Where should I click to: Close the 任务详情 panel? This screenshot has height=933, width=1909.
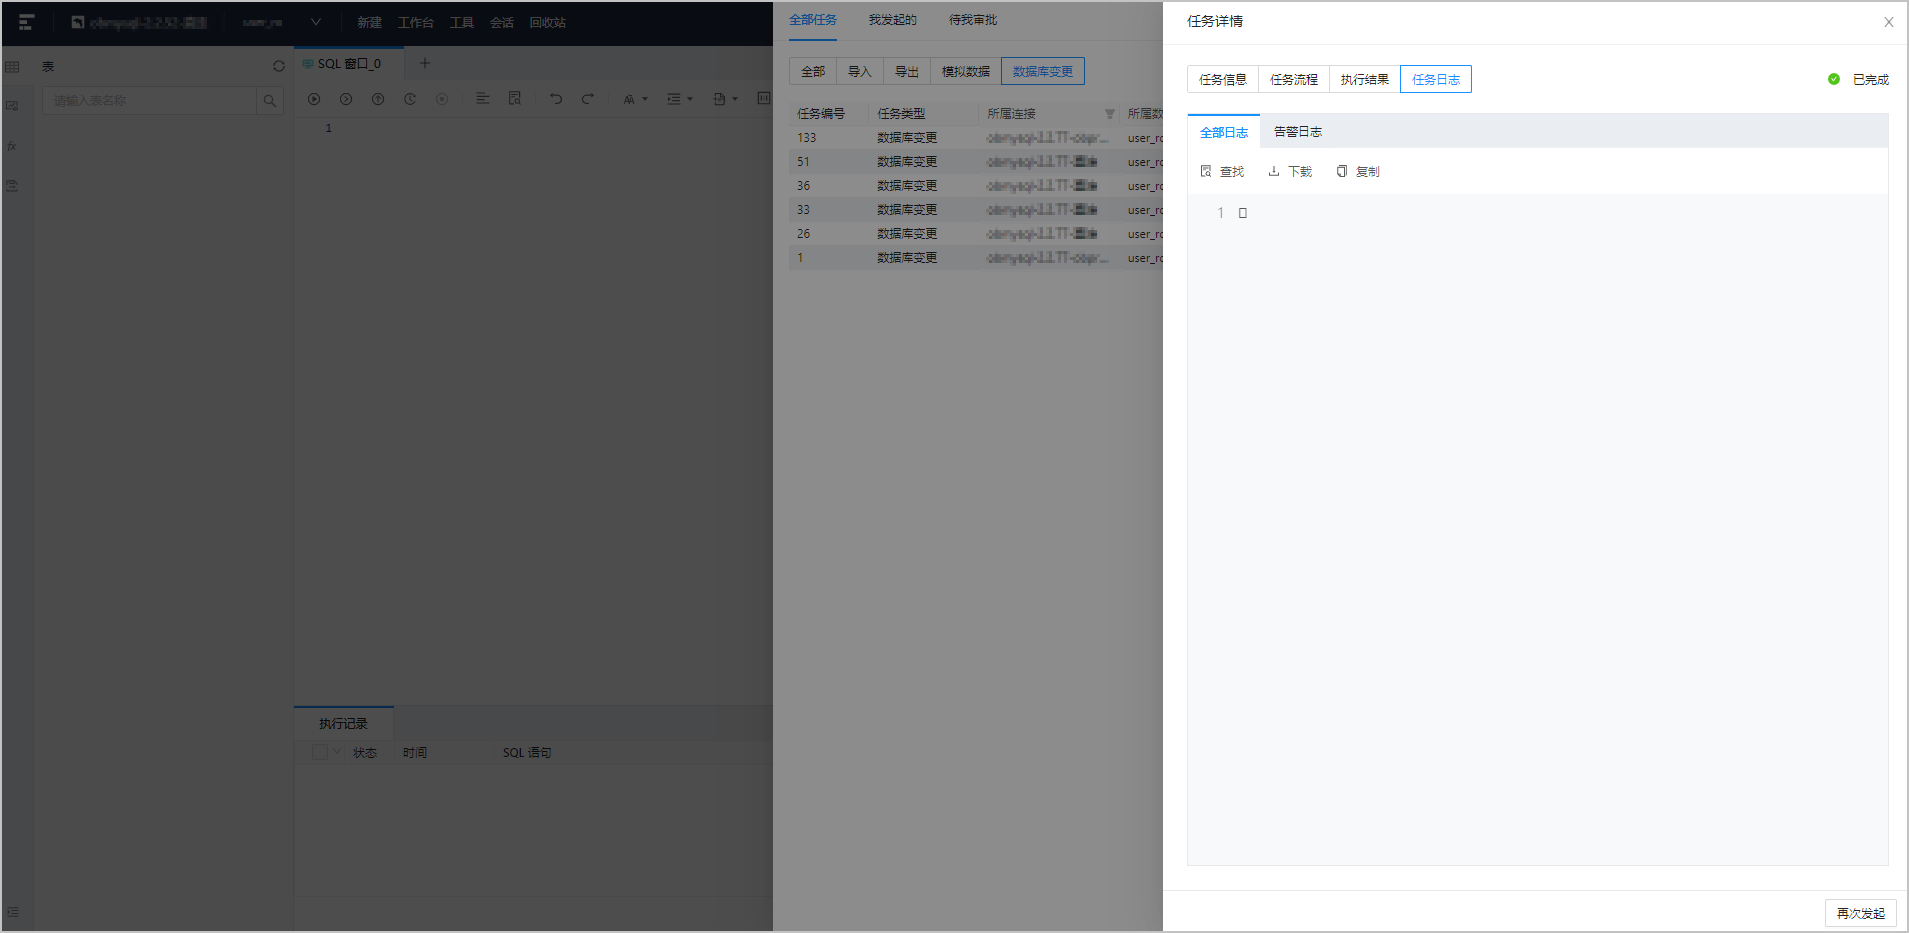tap(1888, 22)
